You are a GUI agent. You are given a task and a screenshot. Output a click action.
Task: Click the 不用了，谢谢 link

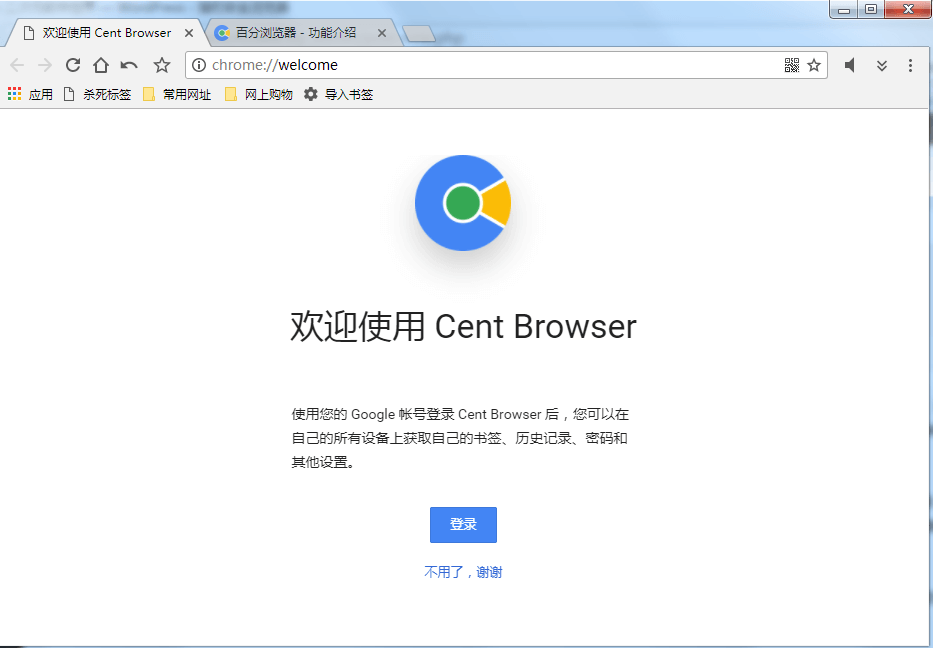click(463, 572)
